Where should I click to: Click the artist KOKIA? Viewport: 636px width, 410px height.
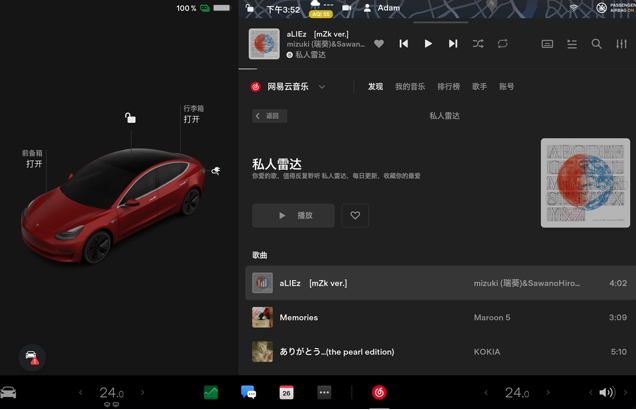point(487,352)
